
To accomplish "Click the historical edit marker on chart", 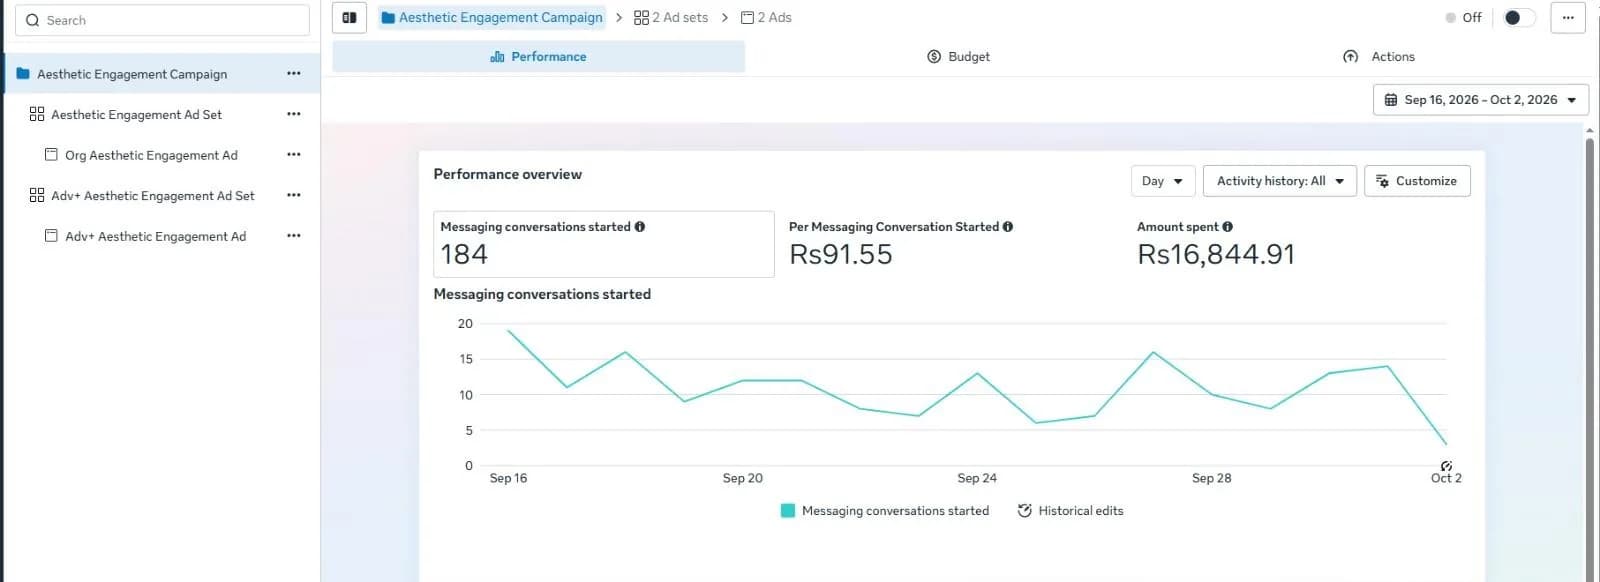I will click(x=1446, y=466).
